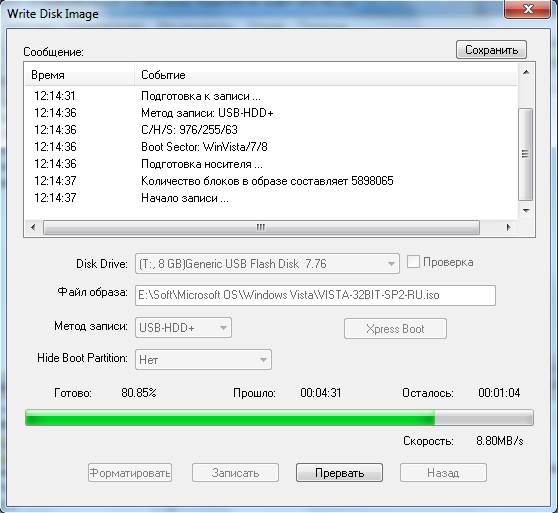Open the Метод записи USB-HDD+ dropdown

click(183, 328)
